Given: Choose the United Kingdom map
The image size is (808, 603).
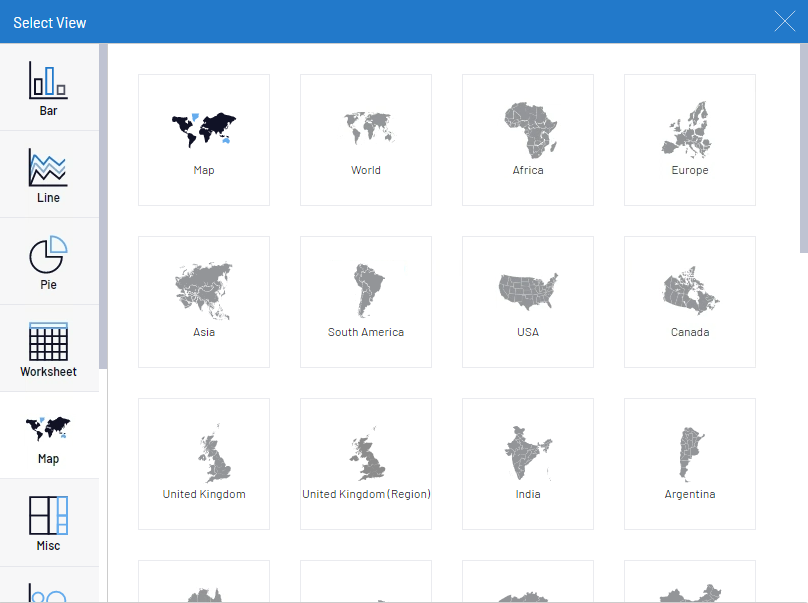Looking at the screenshot, I should click(x=203, y=463).
